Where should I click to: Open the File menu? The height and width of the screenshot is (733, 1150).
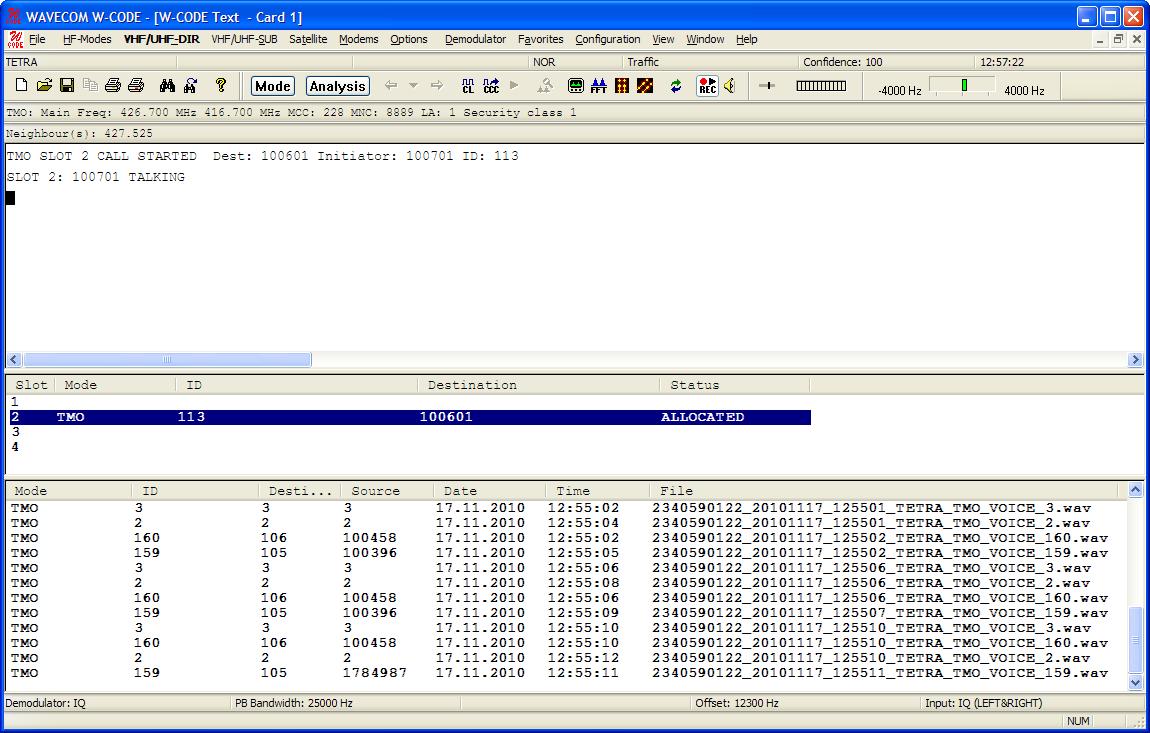point(37,40)
